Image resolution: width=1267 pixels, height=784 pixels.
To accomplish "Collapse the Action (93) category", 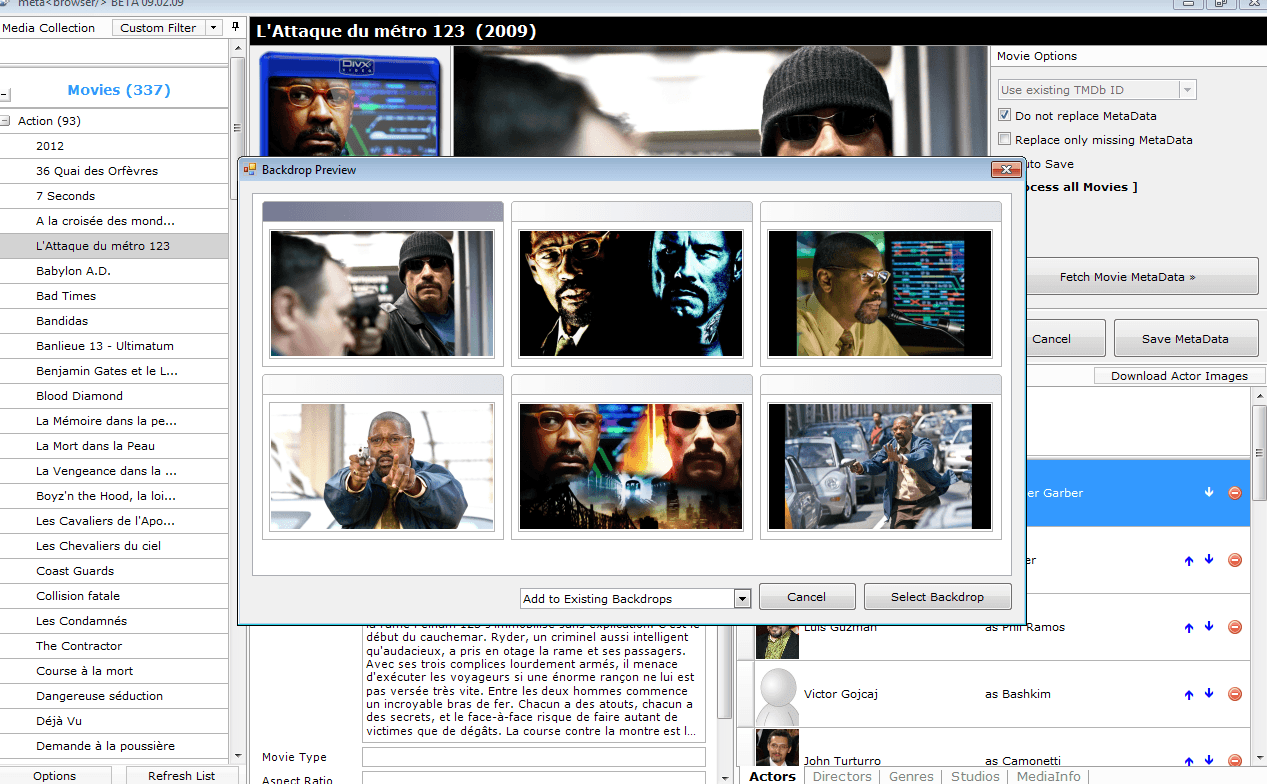I will (x=5, y=121).
